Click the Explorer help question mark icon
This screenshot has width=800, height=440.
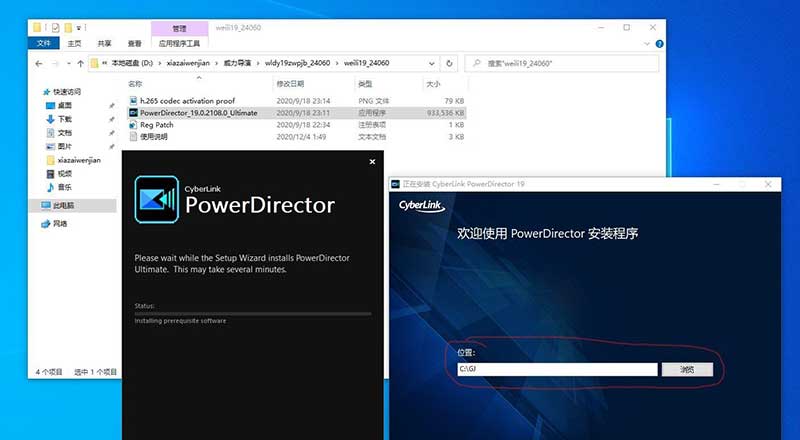tap(659, 44)
